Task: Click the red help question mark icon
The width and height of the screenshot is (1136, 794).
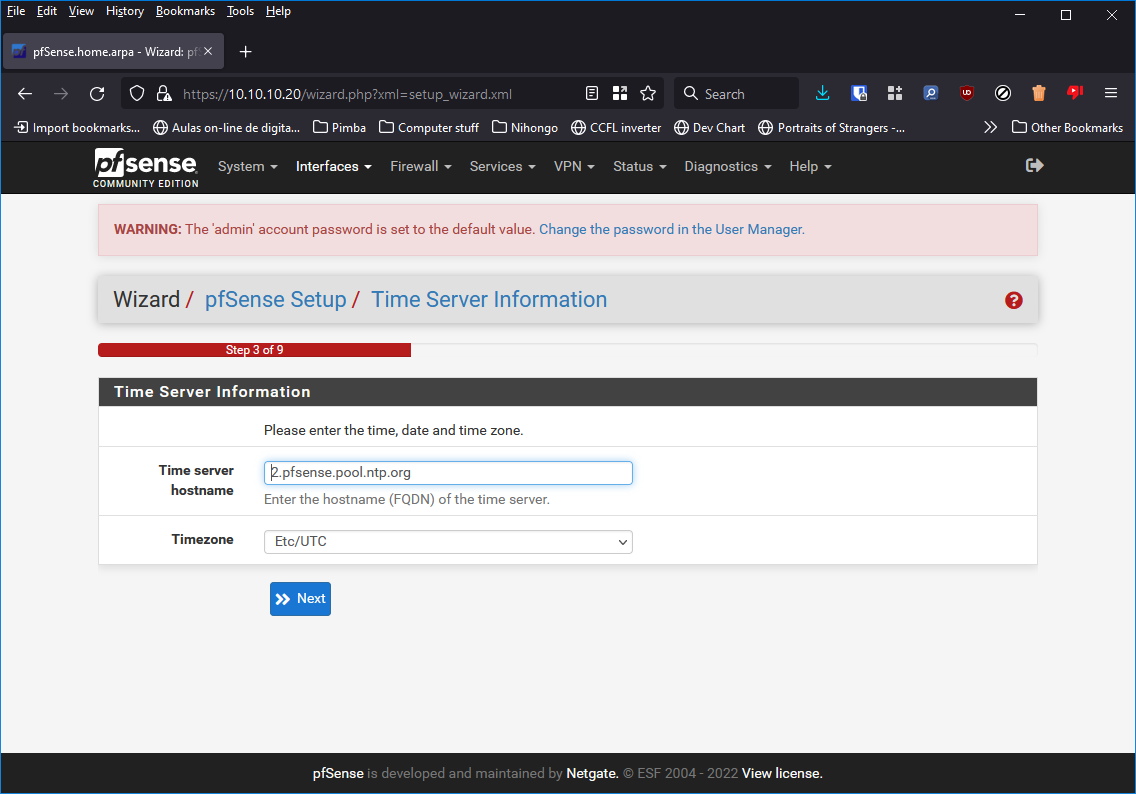Action: tap(1013, 299)
